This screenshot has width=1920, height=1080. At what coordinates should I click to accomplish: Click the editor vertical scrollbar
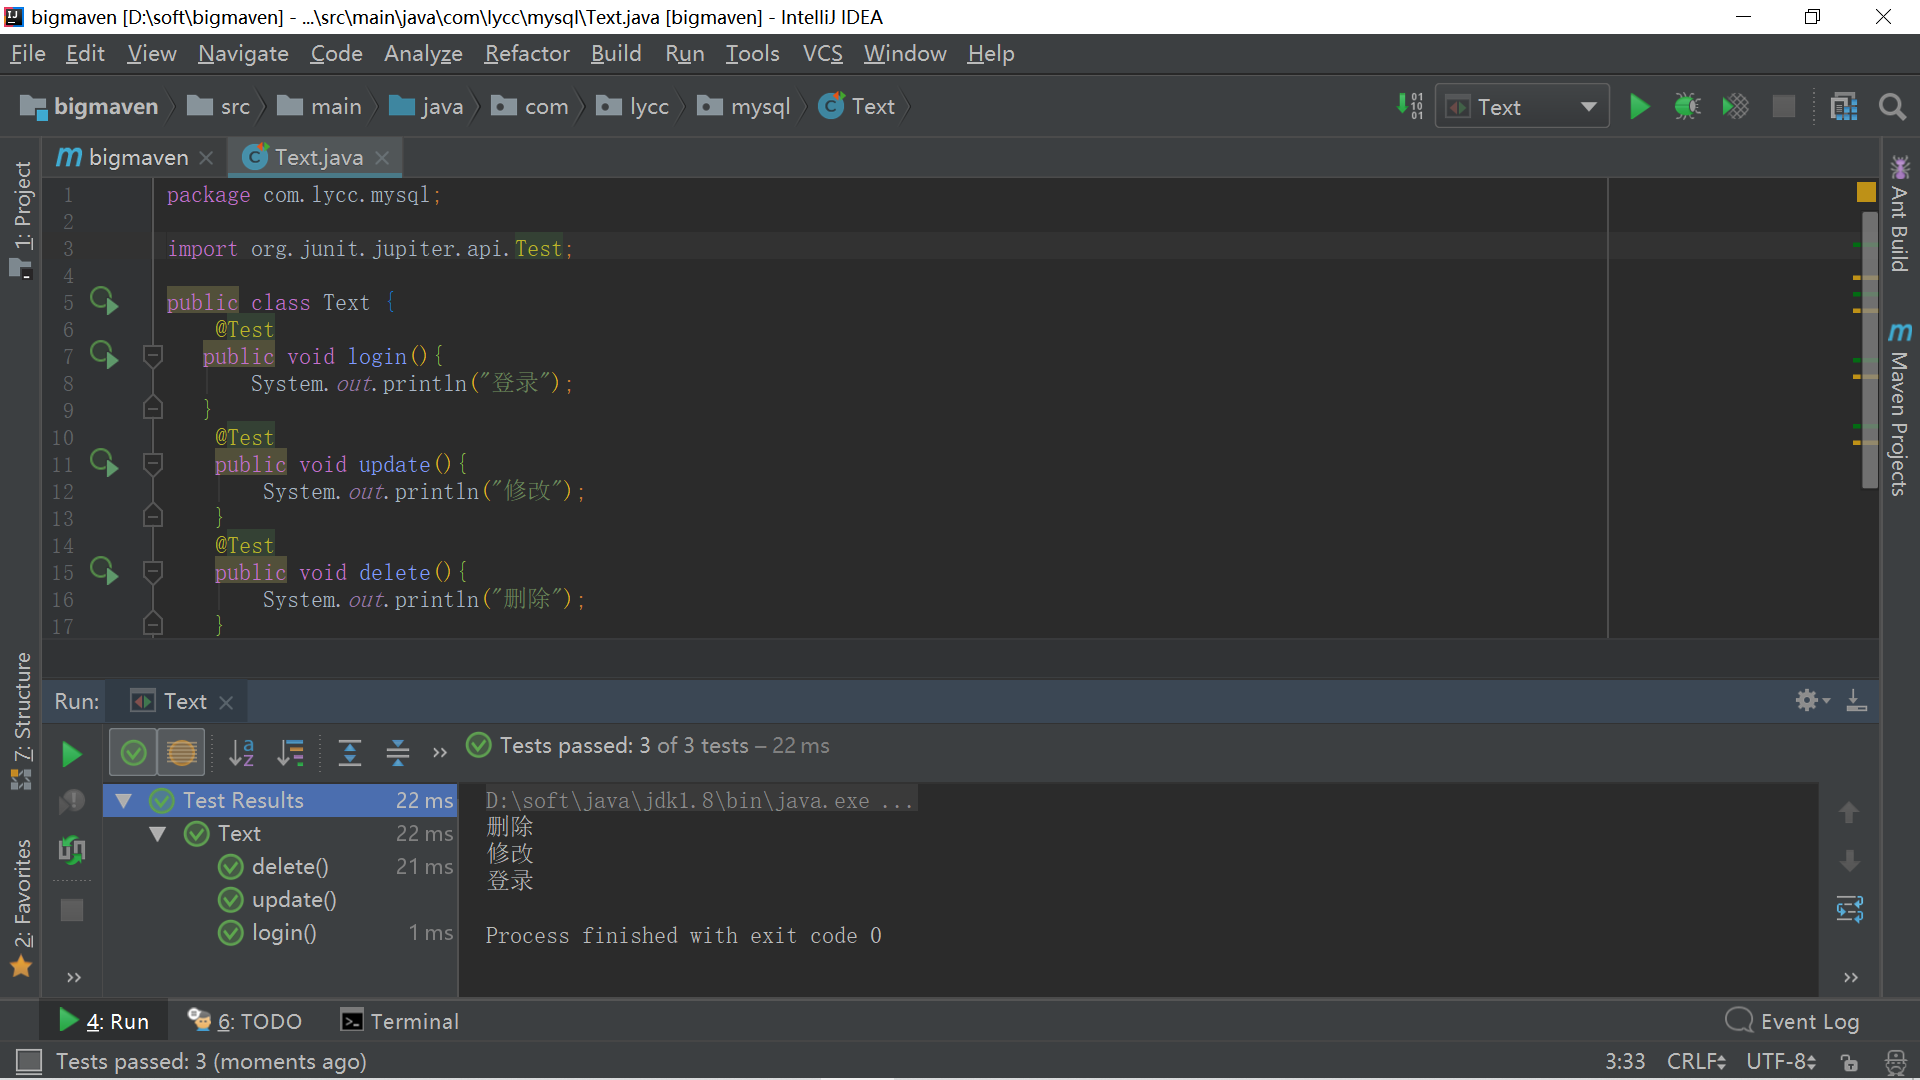tap(1869, 350)
